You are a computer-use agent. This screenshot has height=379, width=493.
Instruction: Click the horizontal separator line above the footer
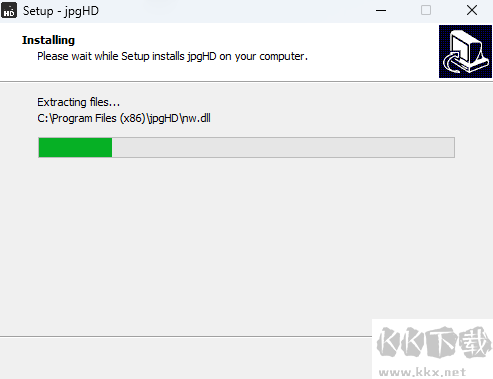tap(186, 336)
